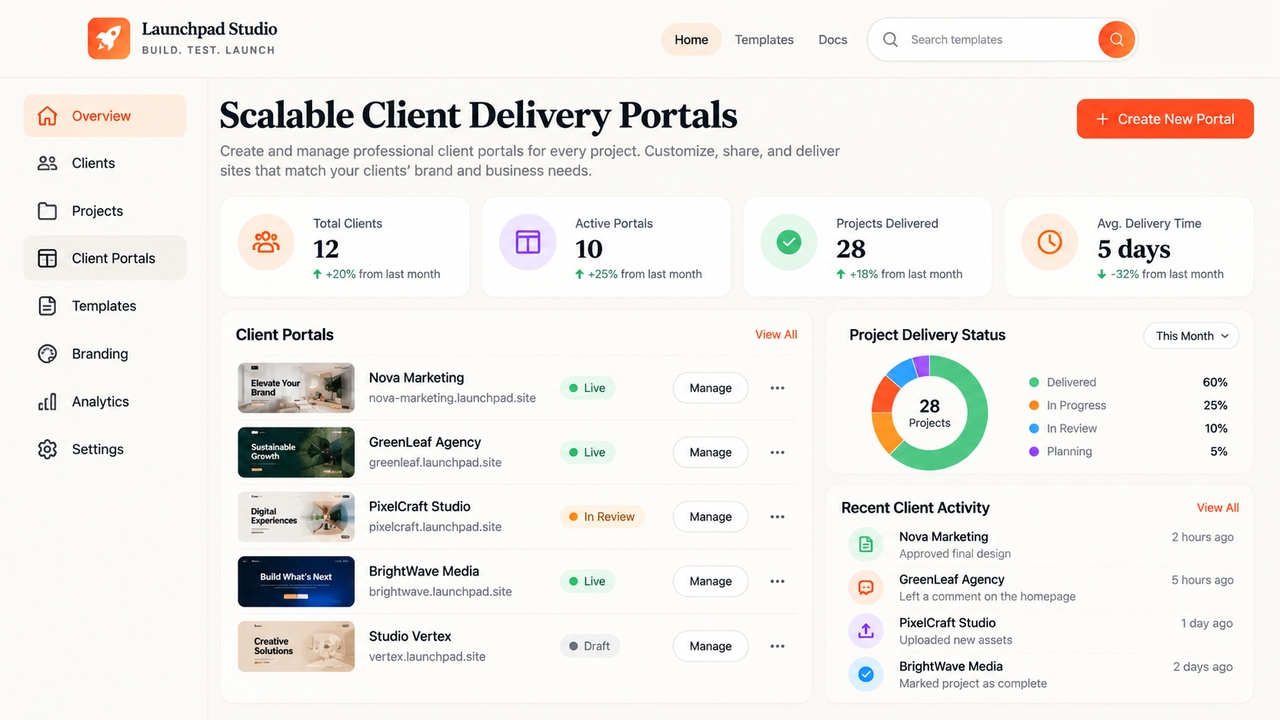Screen dimensions: 1280x720
Task: Click the Create New Portal button
Action: [1165, 119]
